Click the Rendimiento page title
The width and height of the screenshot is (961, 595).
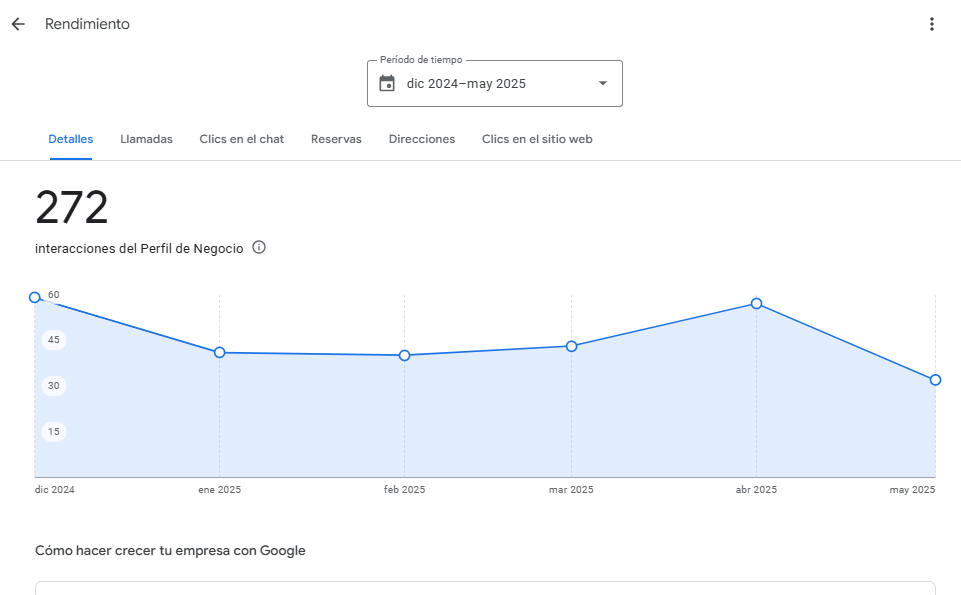point(87,24)
